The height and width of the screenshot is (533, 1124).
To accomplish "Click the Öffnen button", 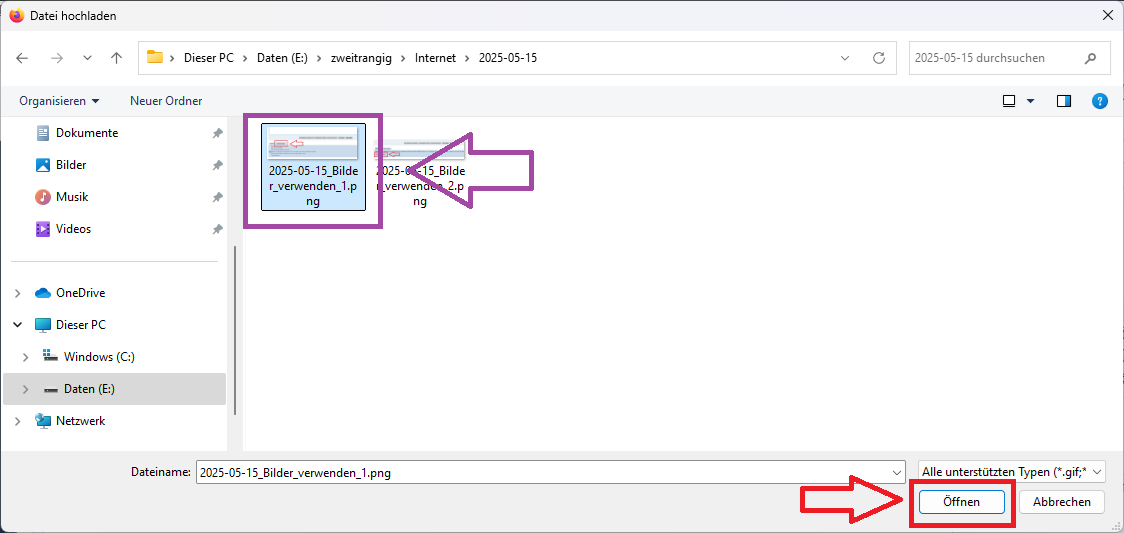I will tap(961, 502).
